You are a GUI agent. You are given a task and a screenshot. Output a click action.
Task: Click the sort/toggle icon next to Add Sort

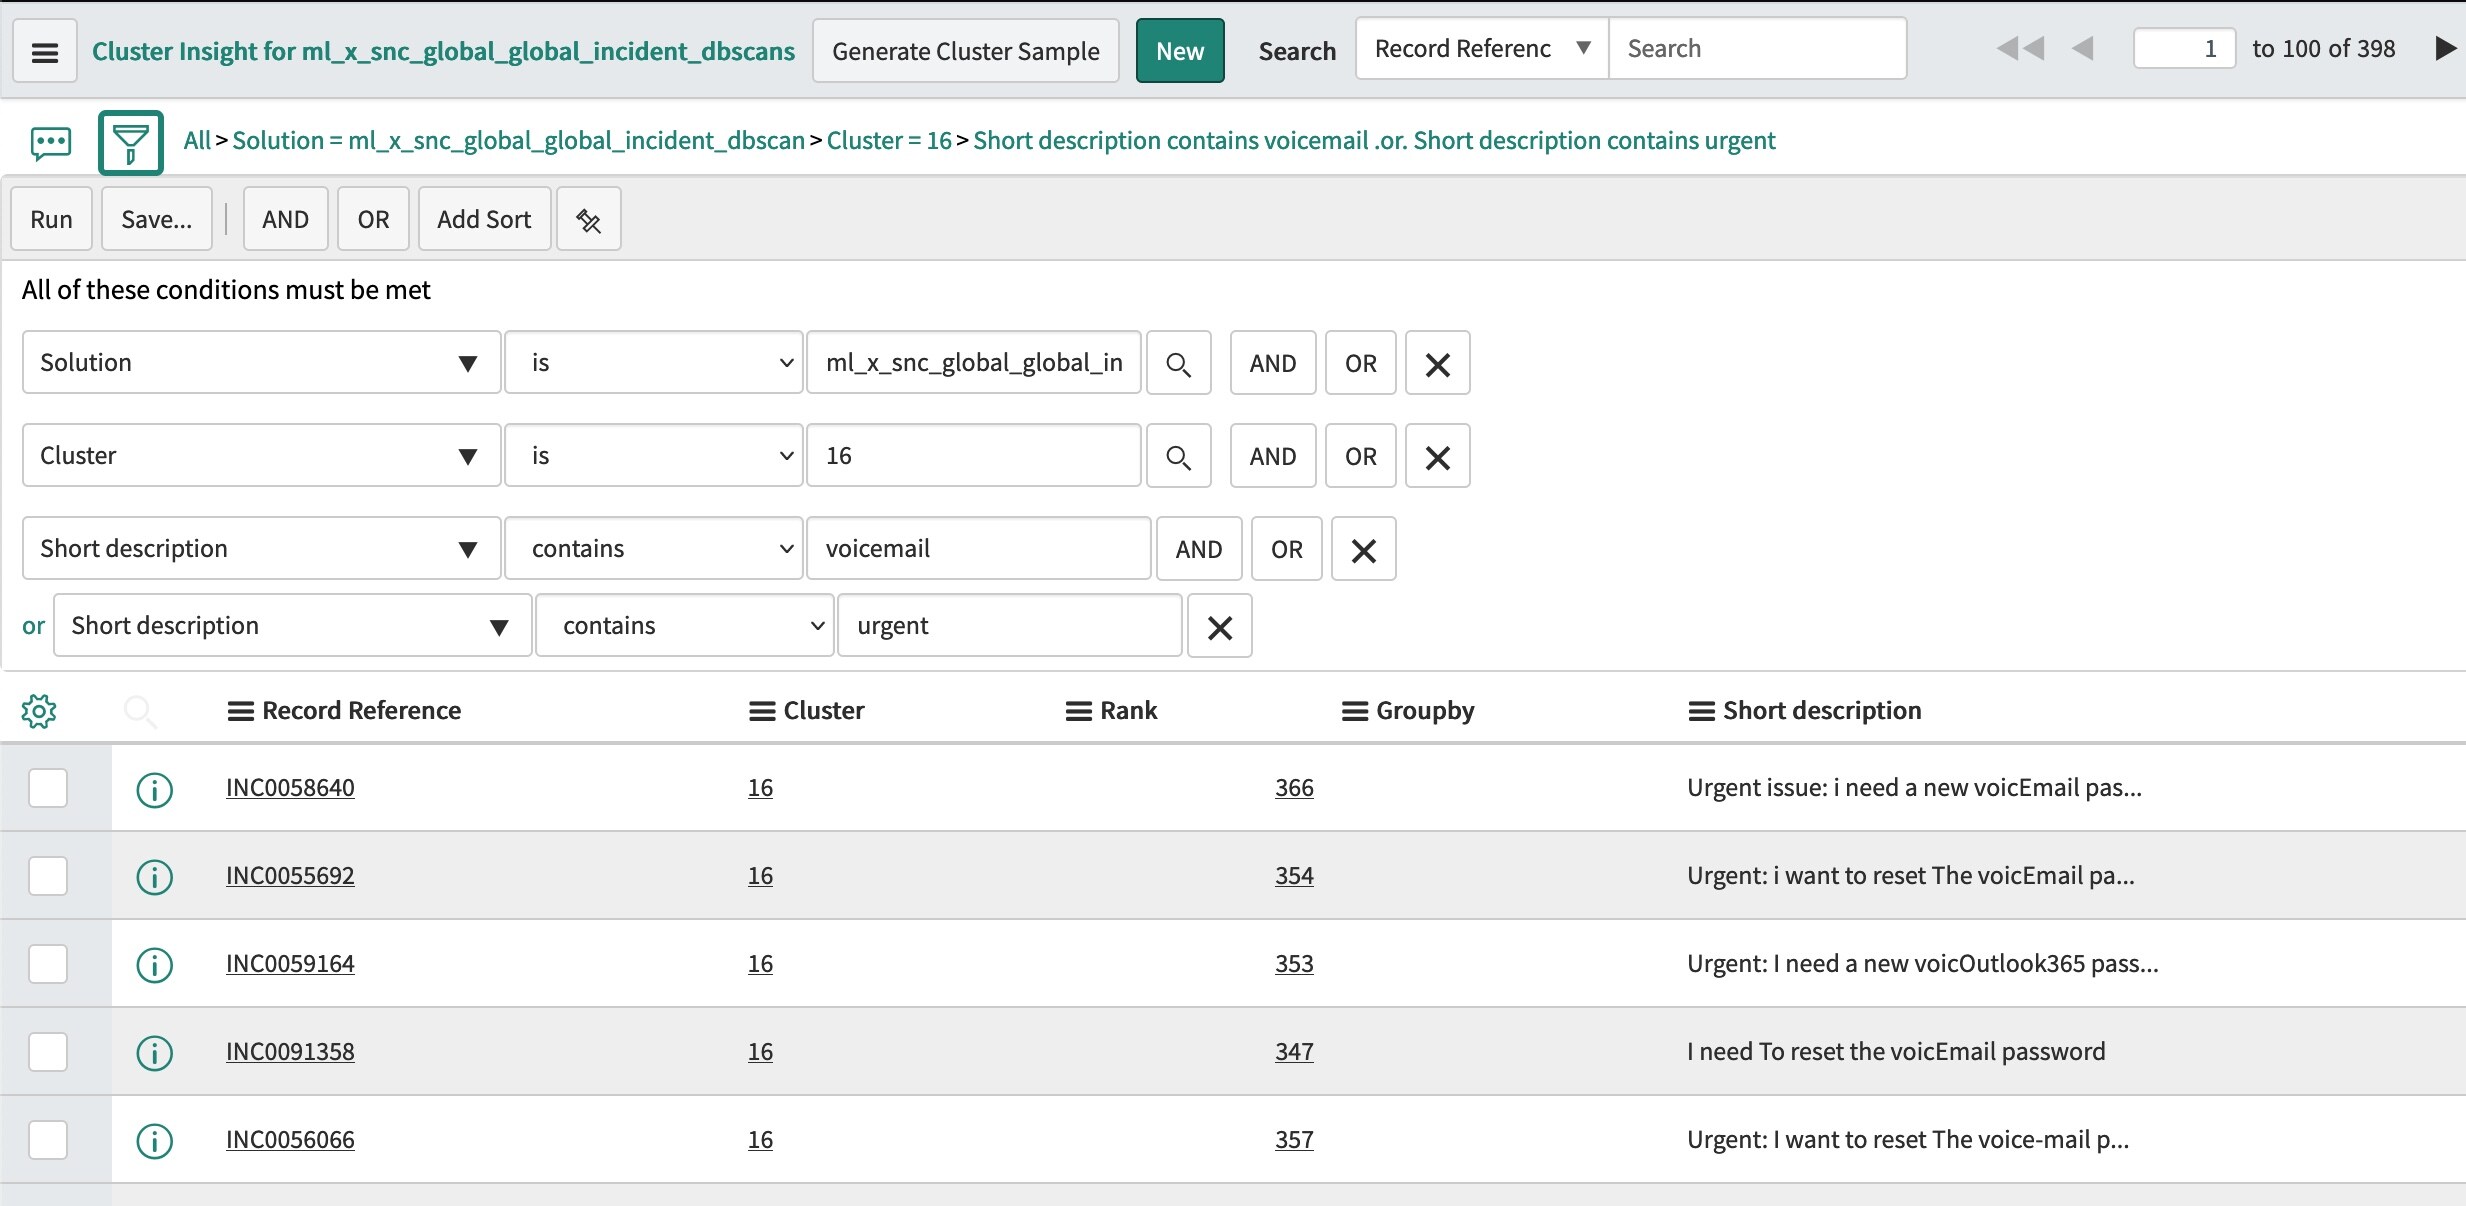click(x=588, y=218)
